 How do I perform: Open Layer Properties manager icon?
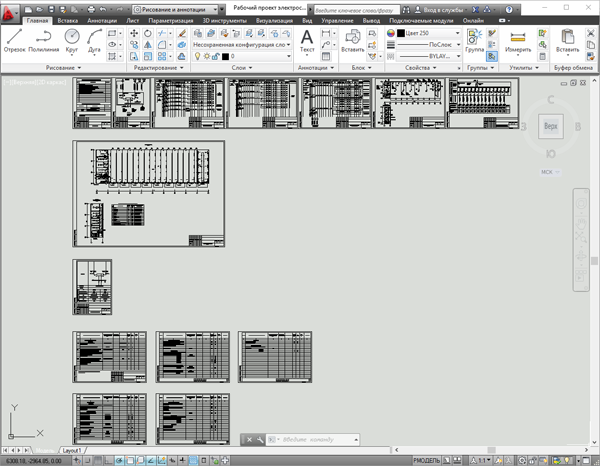(x=198, y=33)
